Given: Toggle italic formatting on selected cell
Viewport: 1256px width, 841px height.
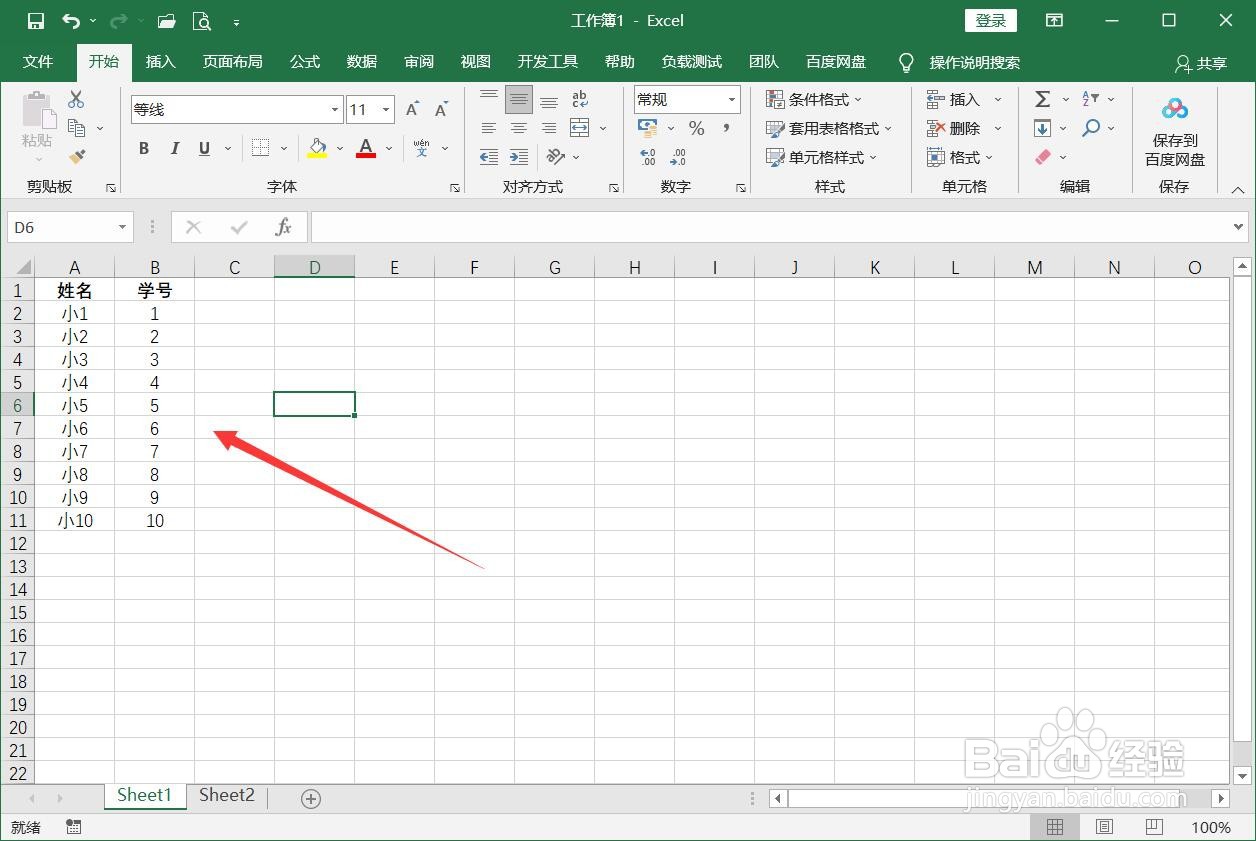Looking at the screenshot, I should (x=175, y=148).
